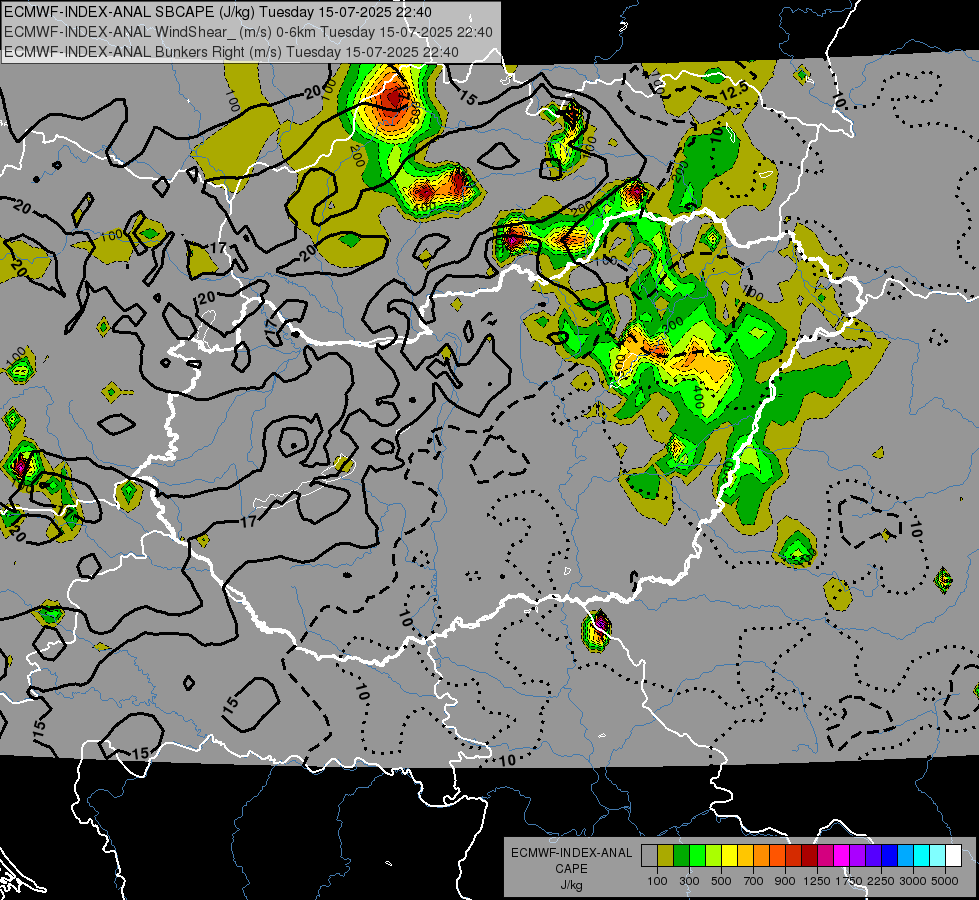The width and height of the screenshot is (979, 900).
Task: Click the dark red swatch left of 1250
Action: [x=810, y=855]
